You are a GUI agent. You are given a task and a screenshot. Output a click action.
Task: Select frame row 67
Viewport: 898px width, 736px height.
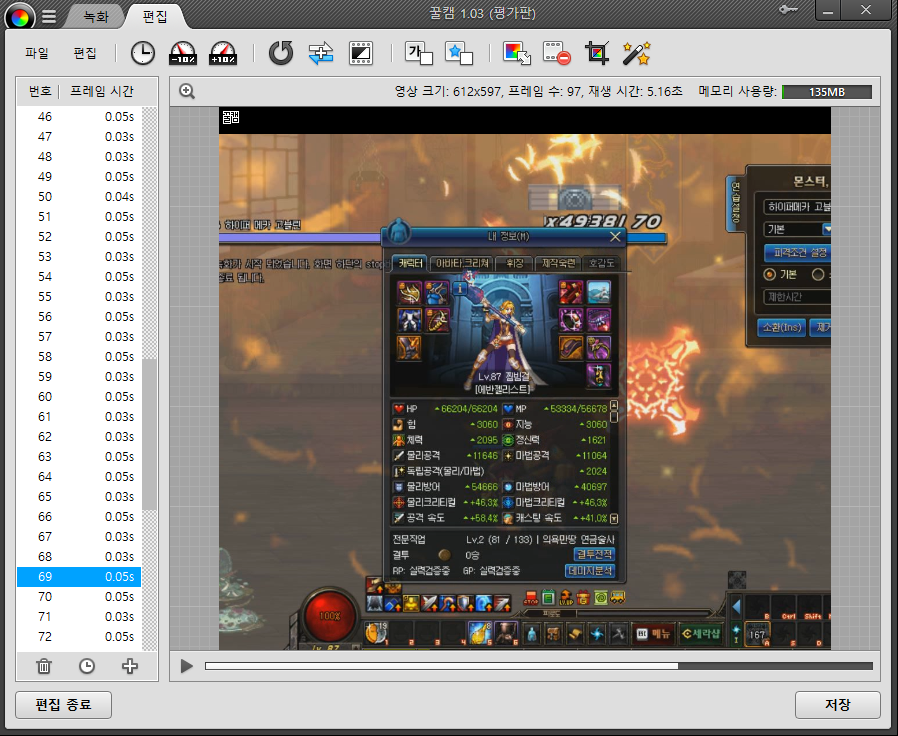79,537
